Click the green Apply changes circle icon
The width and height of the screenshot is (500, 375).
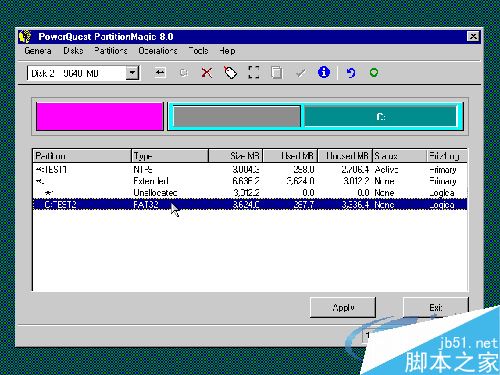coord(374,72)
